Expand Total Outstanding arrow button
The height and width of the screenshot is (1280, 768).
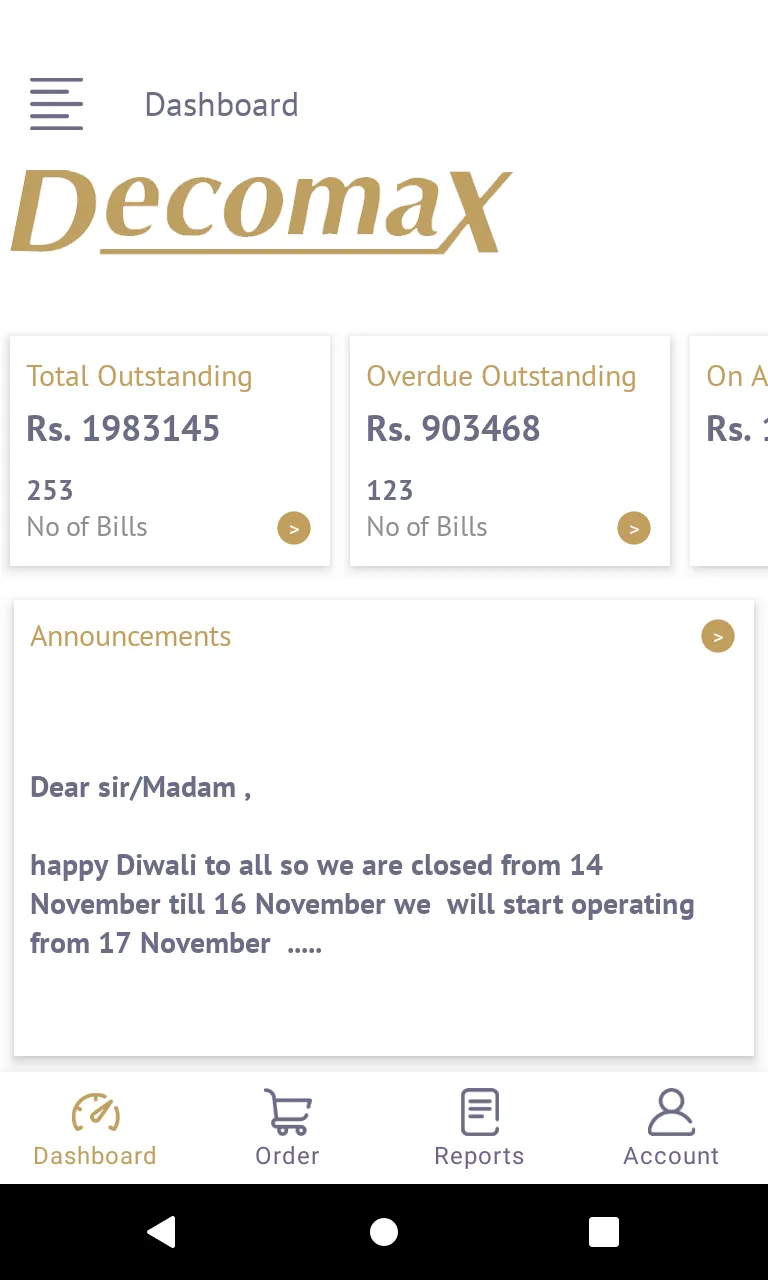point(294,528)
